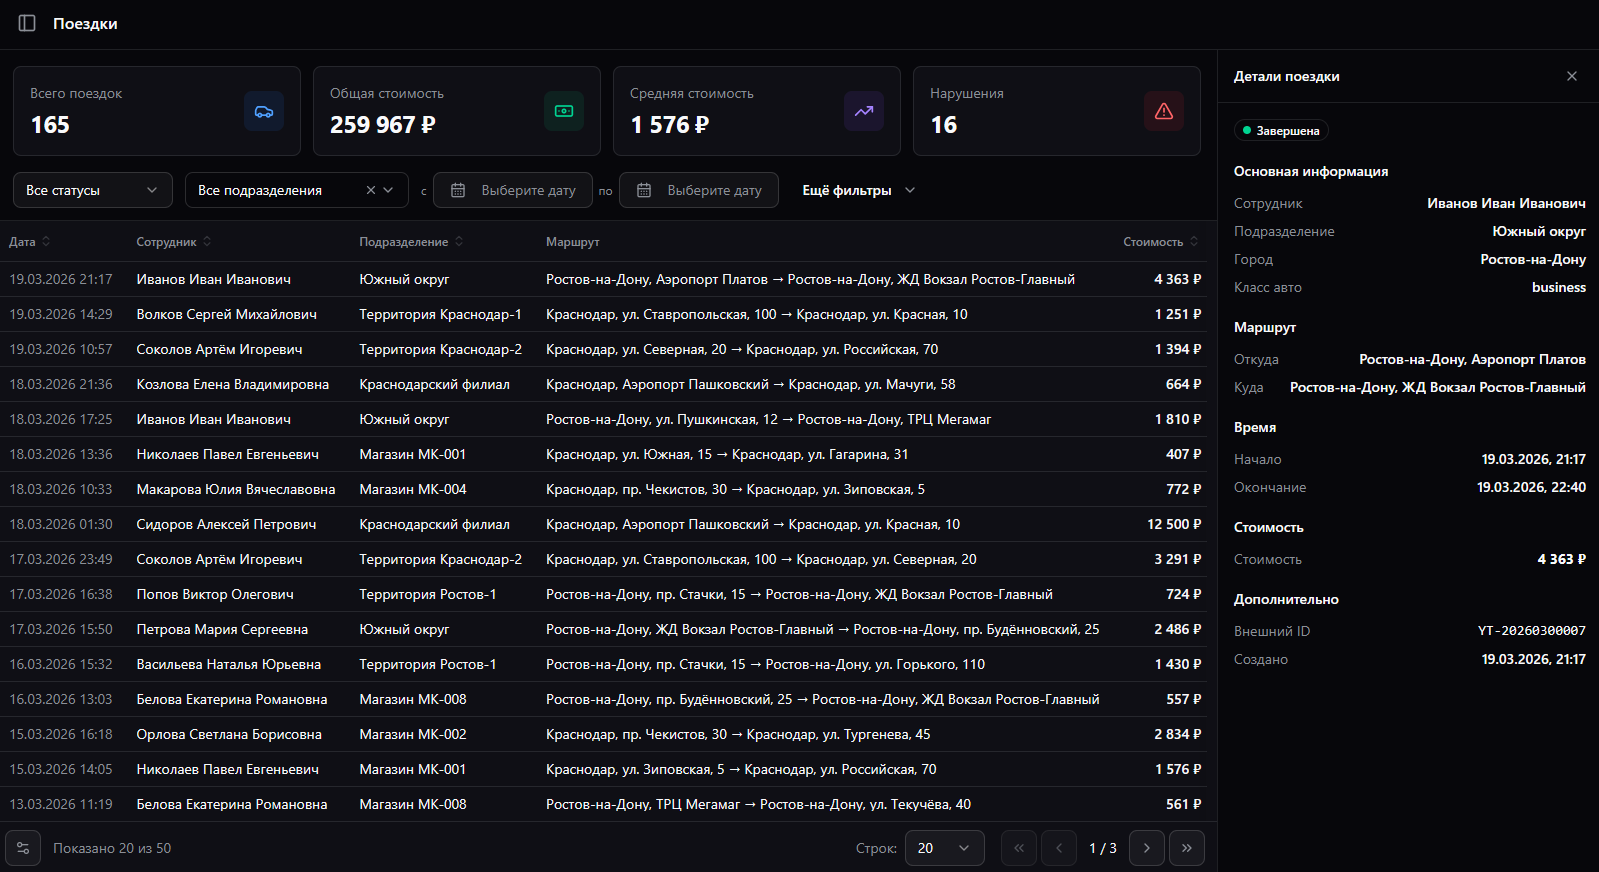This screenshot has width=1599, height=872.
Task: Clear the Все подразделения filter selection
Action: coord(370,190)
